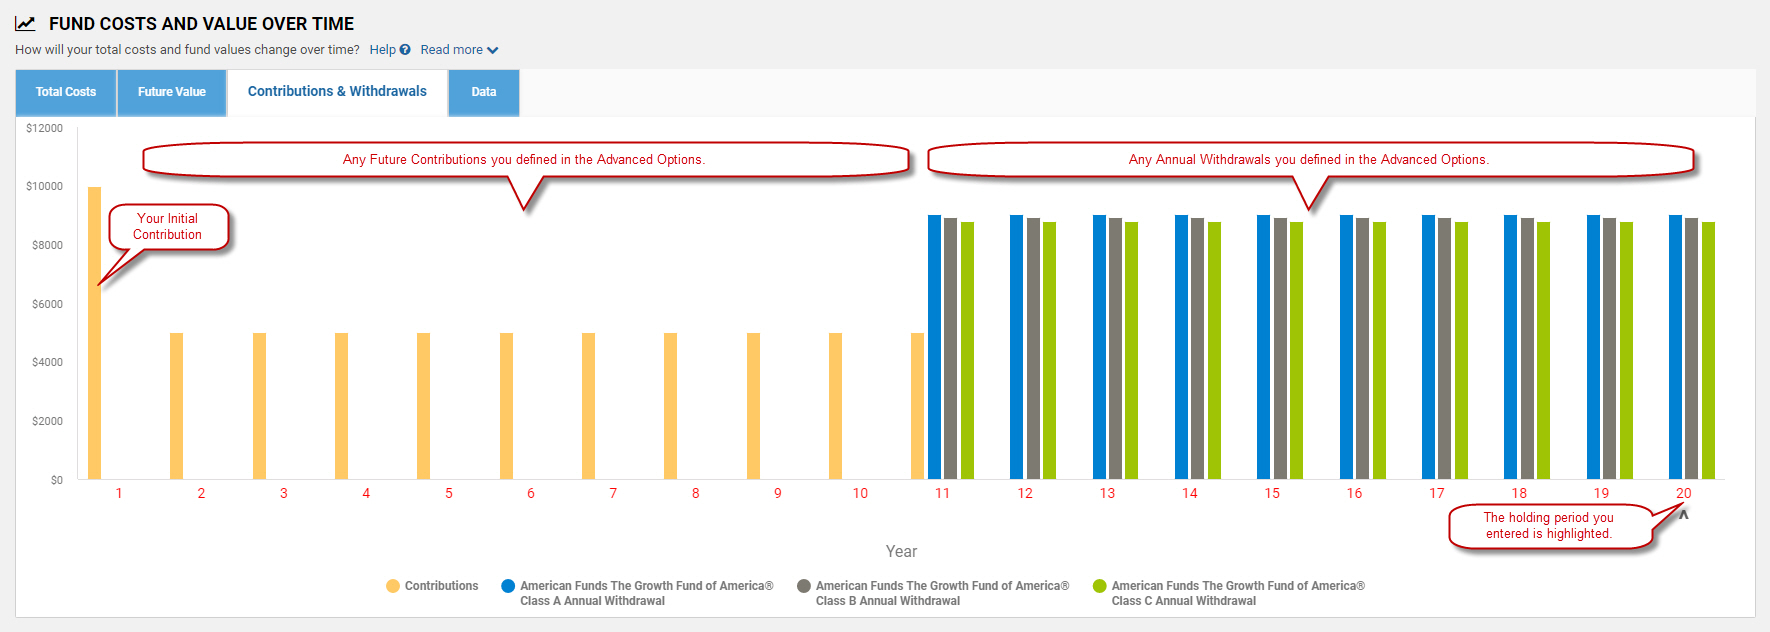
Task: Click the year 20 axis label
Action: [1684, 493]
